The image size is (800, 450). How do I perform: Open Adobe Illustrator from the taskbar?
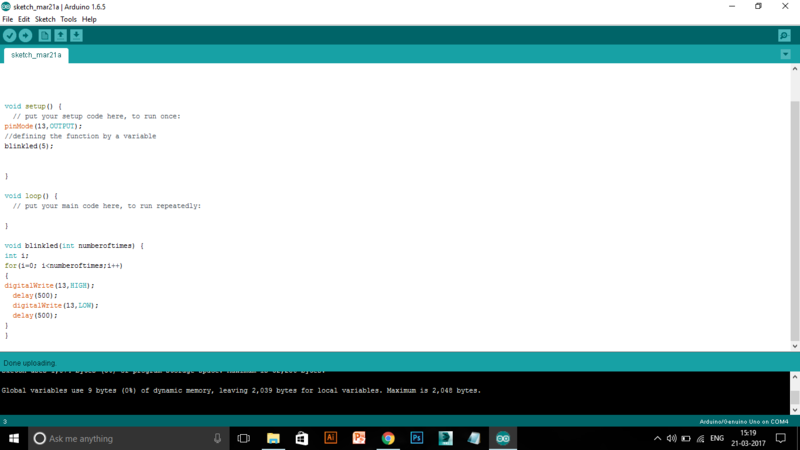pos(330,438)
